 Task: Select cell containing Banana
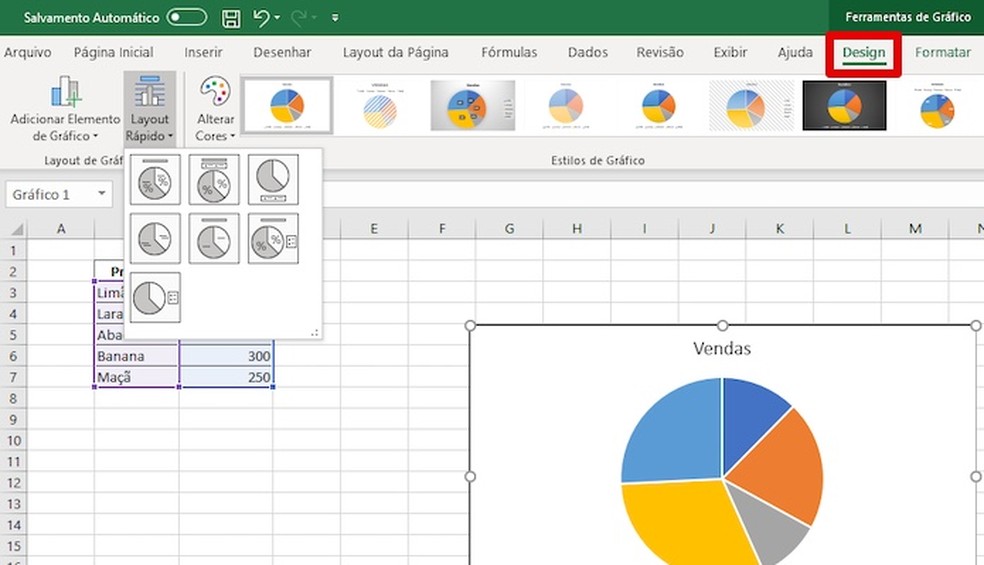point(137,356)
